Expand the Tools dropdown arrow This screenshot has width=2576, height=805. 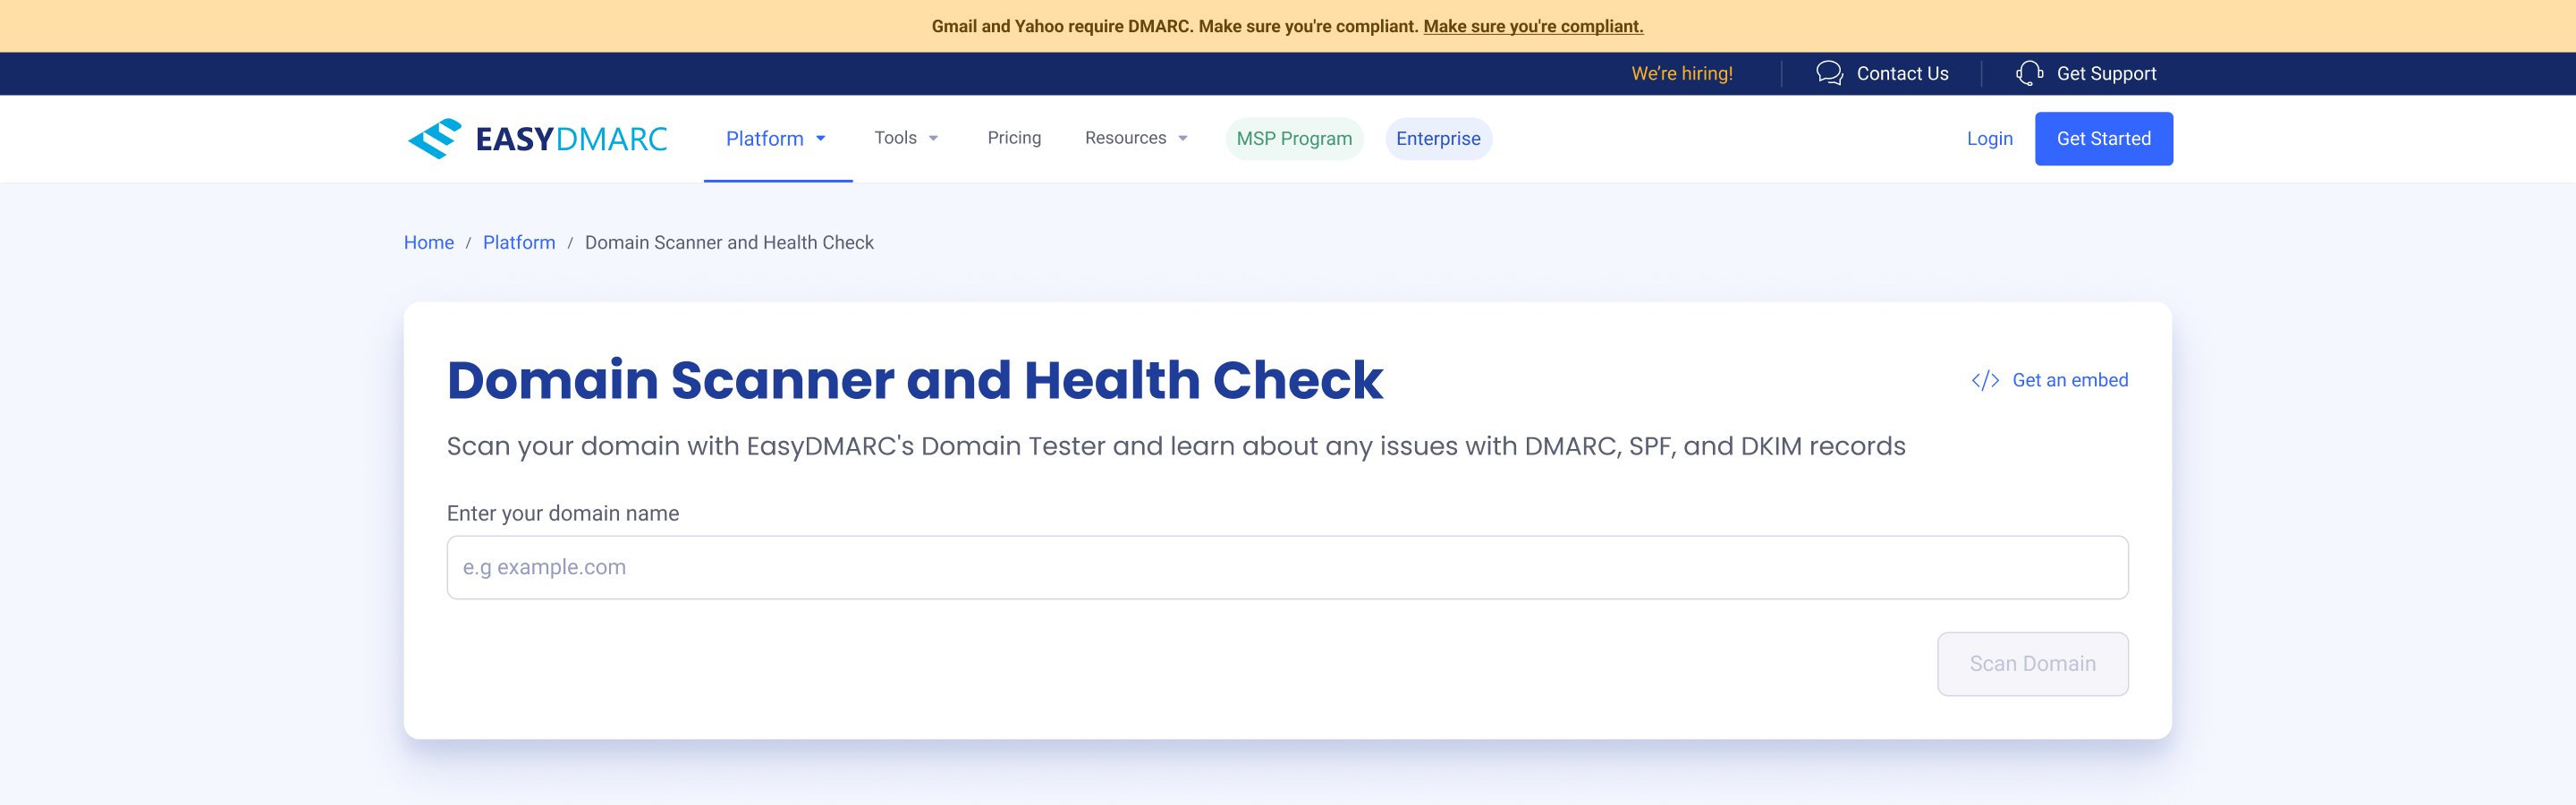click(933, 139)
